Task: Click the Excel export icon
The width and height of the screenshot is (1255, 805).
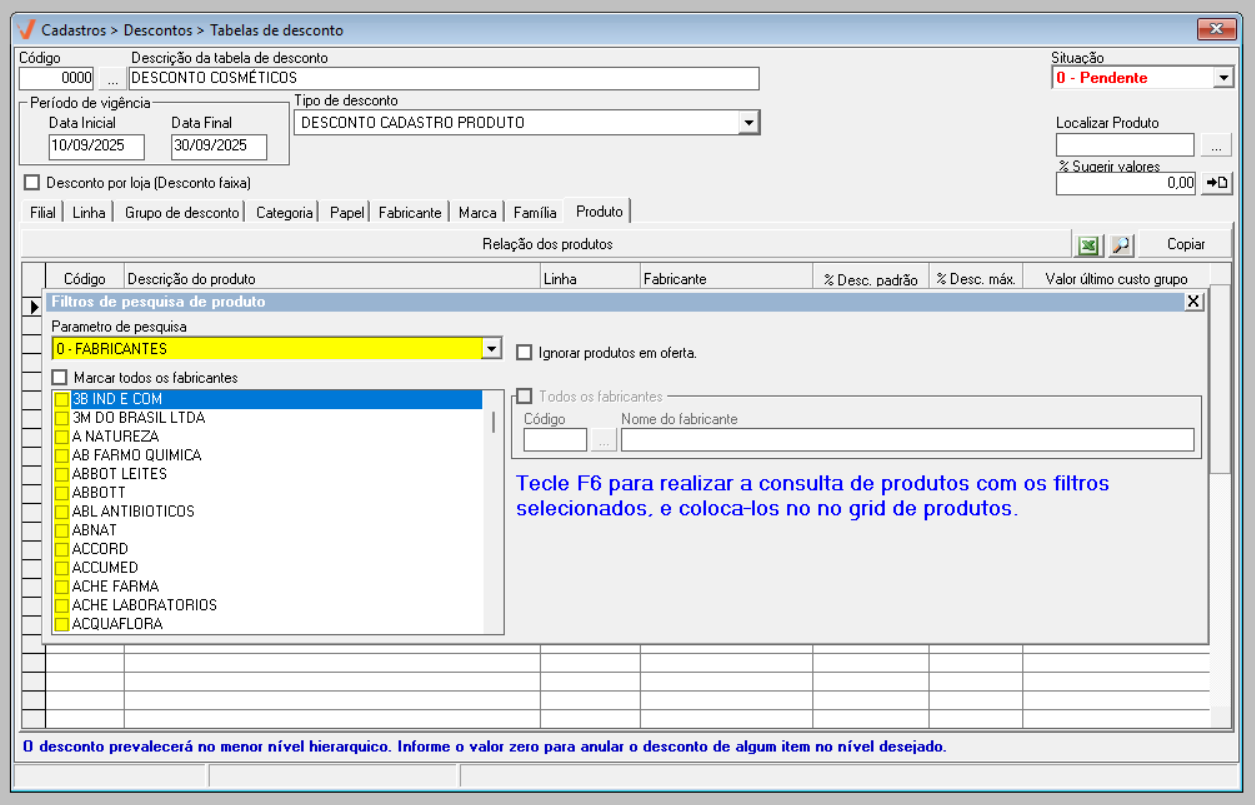Action: click(1088, 244)
